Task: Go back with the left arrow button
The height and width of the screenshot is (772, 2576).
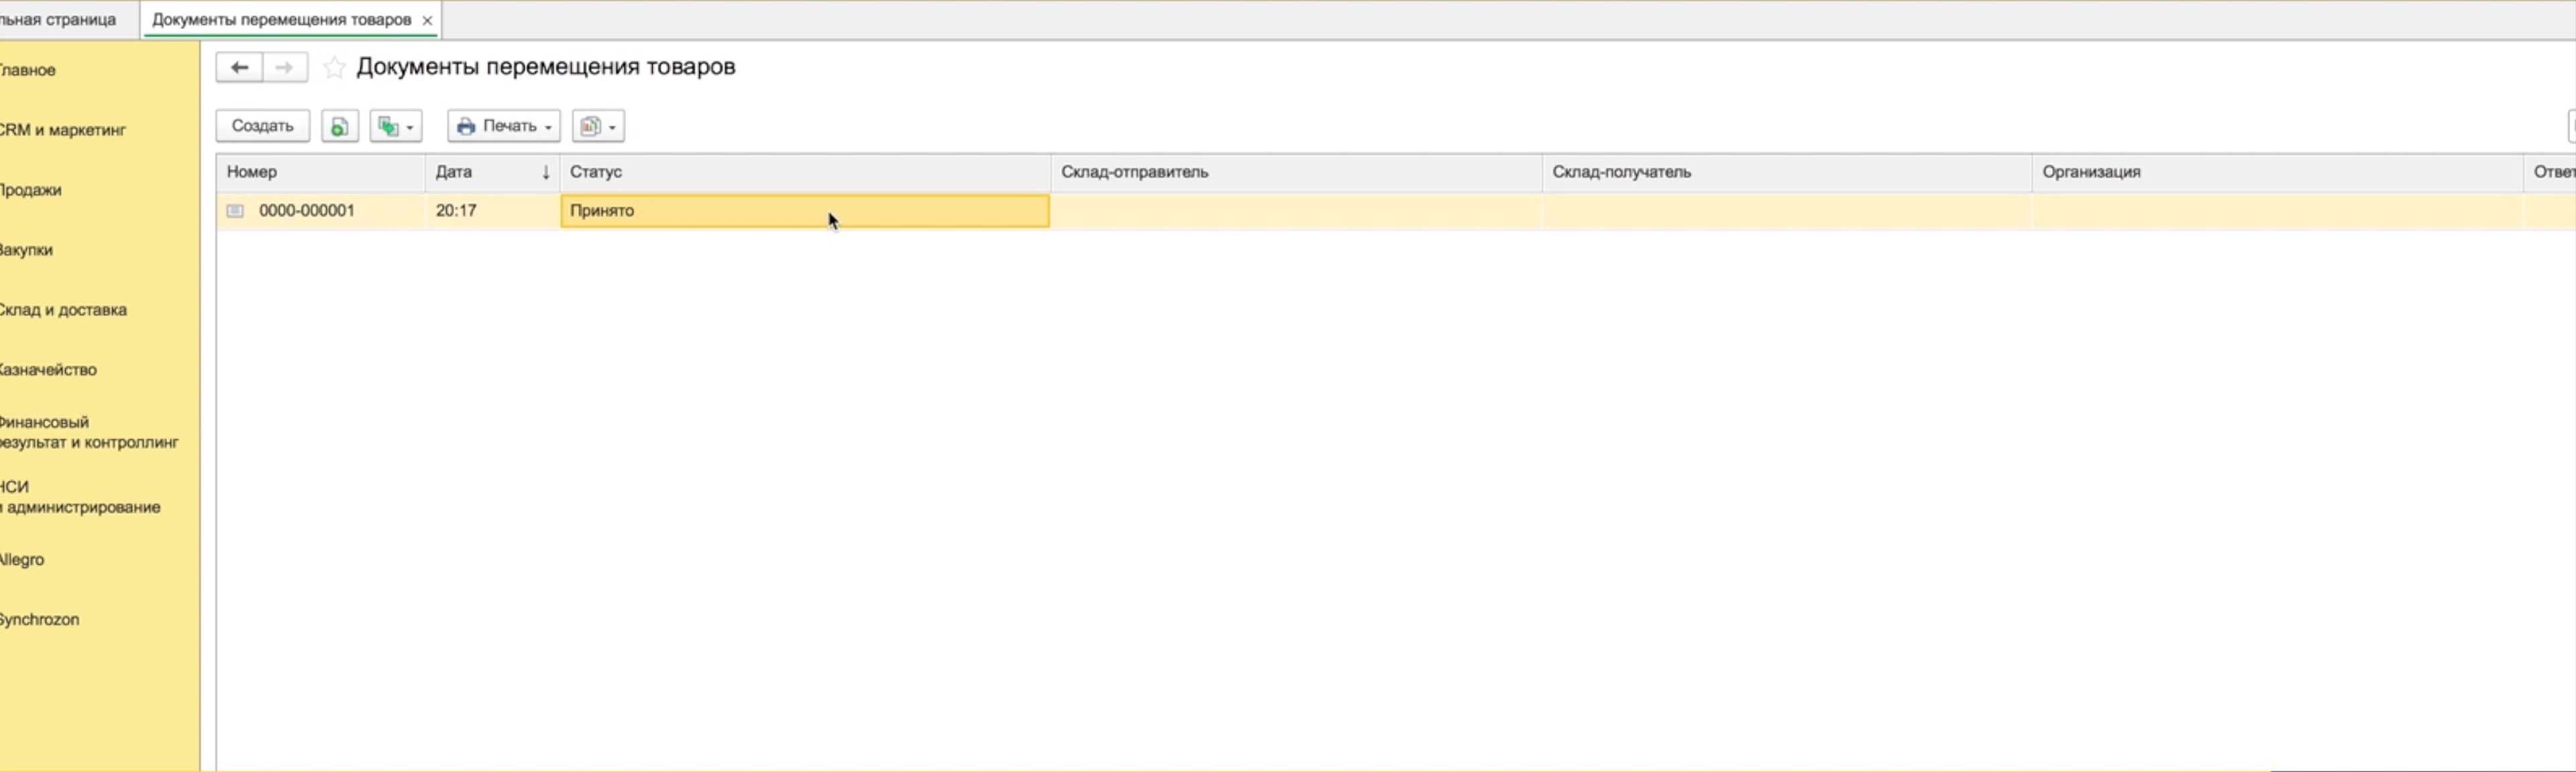Action: click(239, 67)
